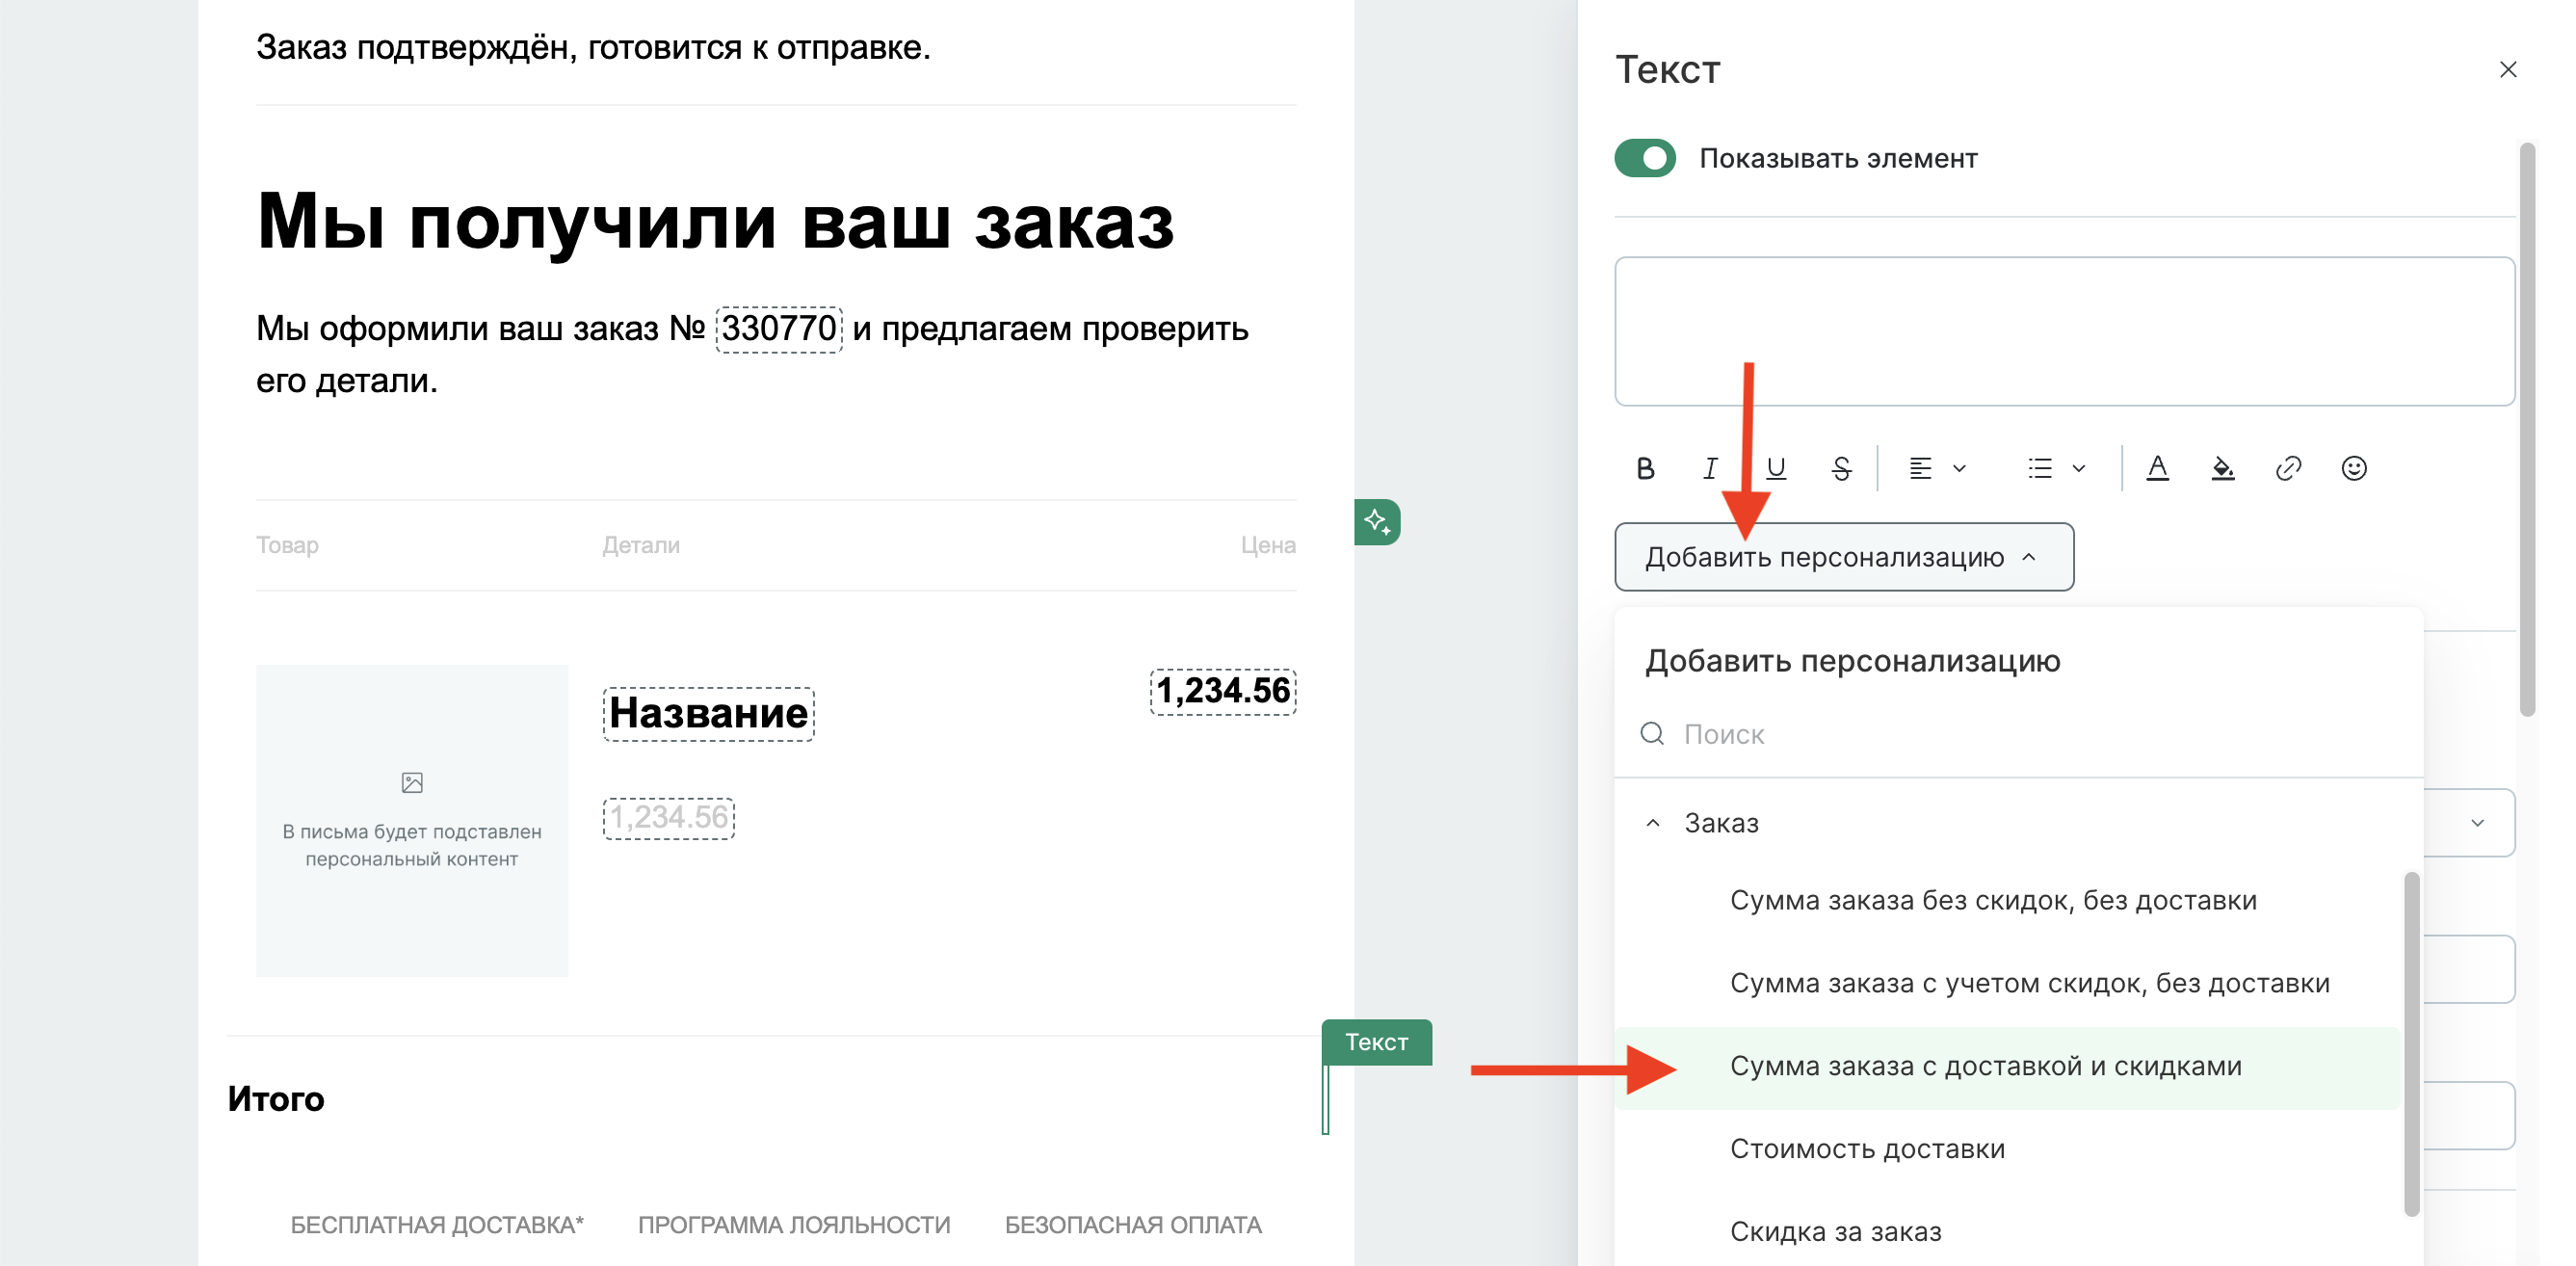Image resolution: width=2576 pixels, height=1266 pixels.
Task: Insert a link via the link icon
Action: pos(2289,468)
